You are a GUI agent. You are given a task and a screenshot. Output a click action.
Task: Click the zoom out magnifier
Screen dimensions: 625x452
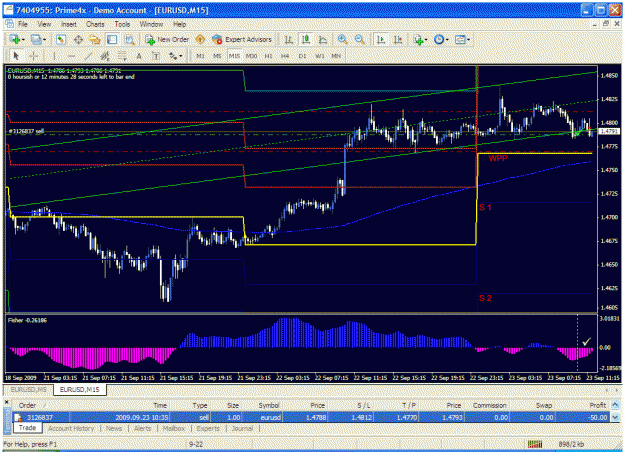[360, 39]
